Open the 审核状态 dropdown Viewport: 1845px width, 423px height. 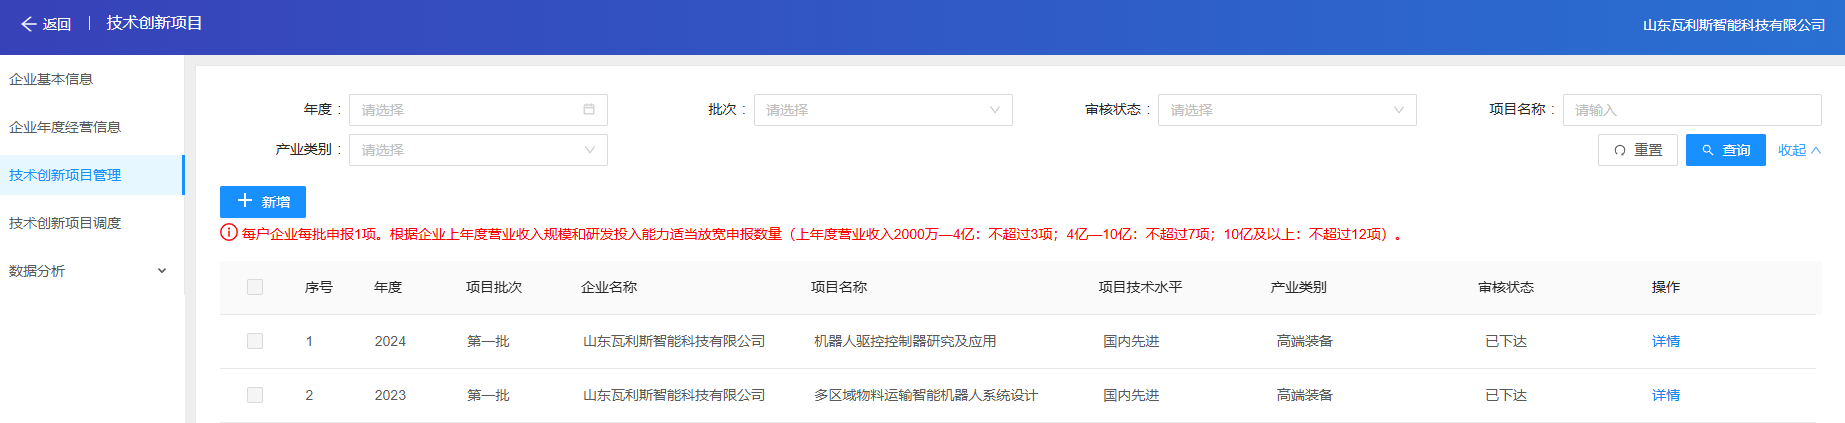[1286, 110]
